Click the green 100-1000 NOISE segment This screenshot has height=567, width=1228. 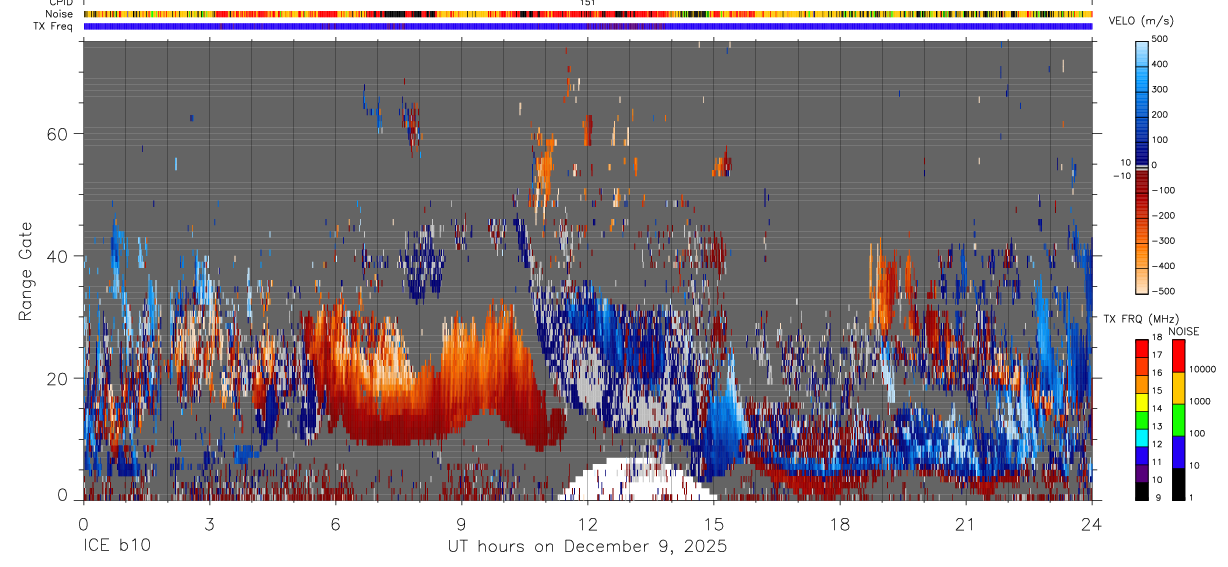1179,420
